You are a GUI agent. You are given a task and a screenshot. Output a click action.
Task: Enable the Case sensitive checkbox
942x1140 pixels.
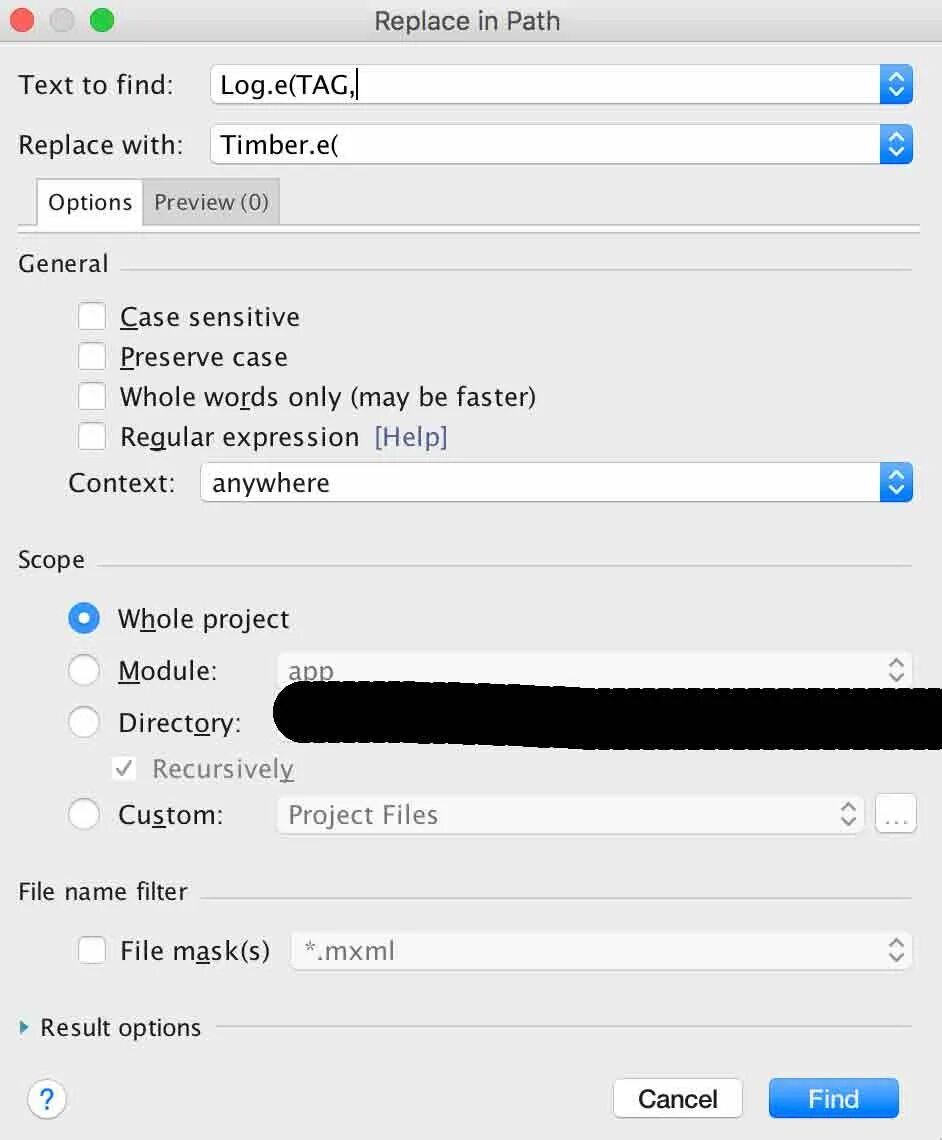click(92, 317)
